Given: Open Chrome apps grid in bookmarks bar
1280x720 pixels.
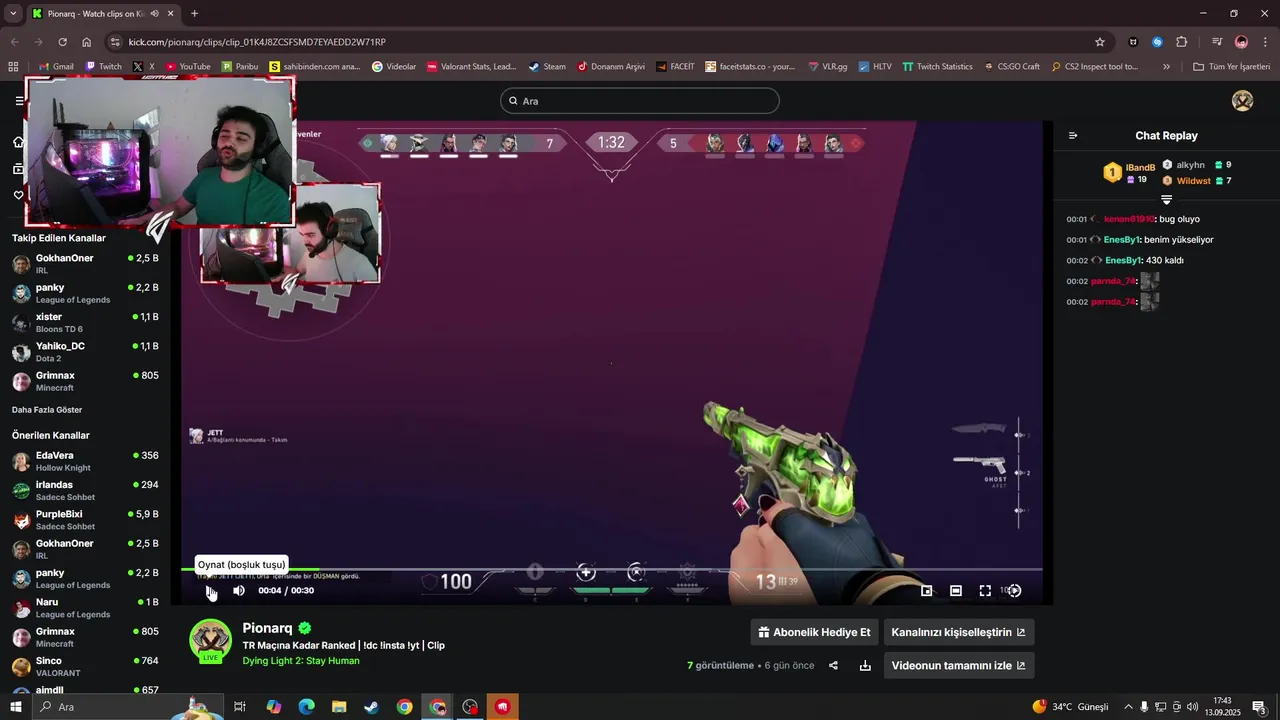Looking at the screenshot, I should [13, 67].
